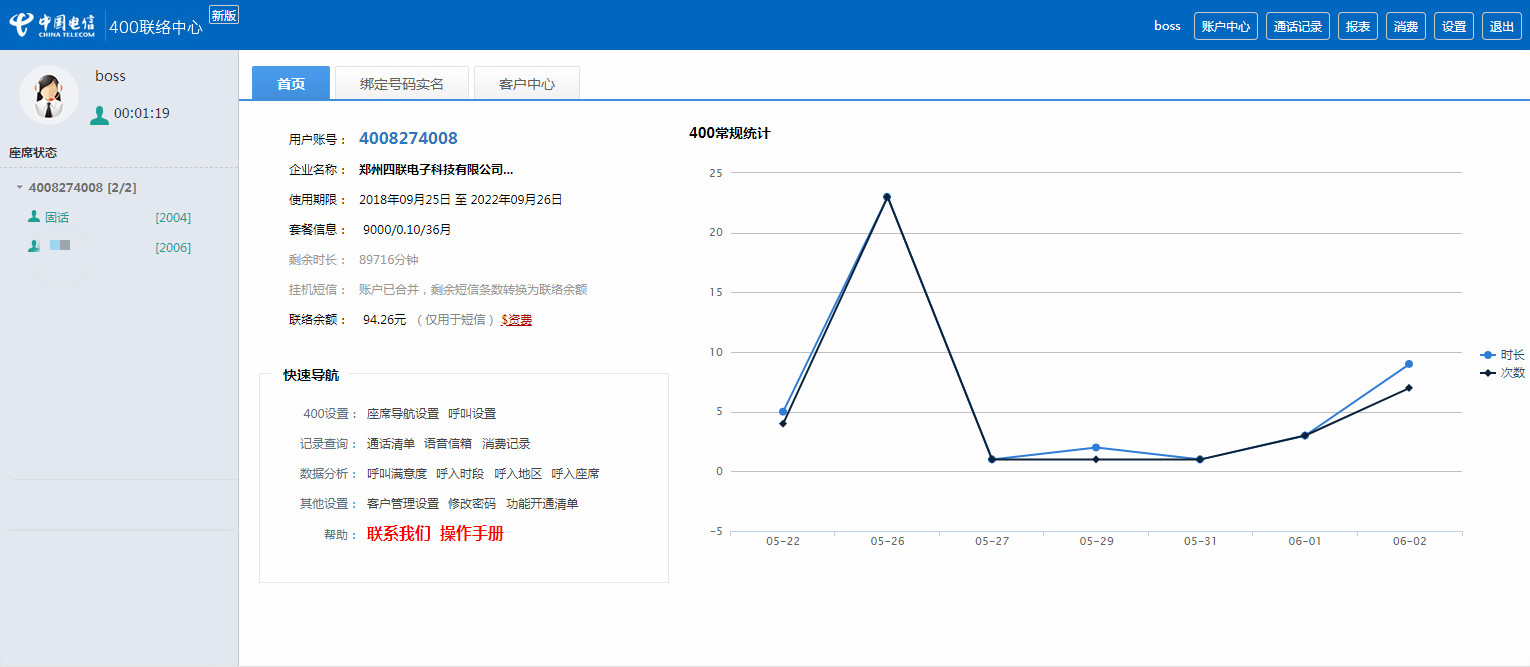This screenshot has width=1530, height=667.
Task: Open 账户中心 in the top bar
Action: 1225,27
